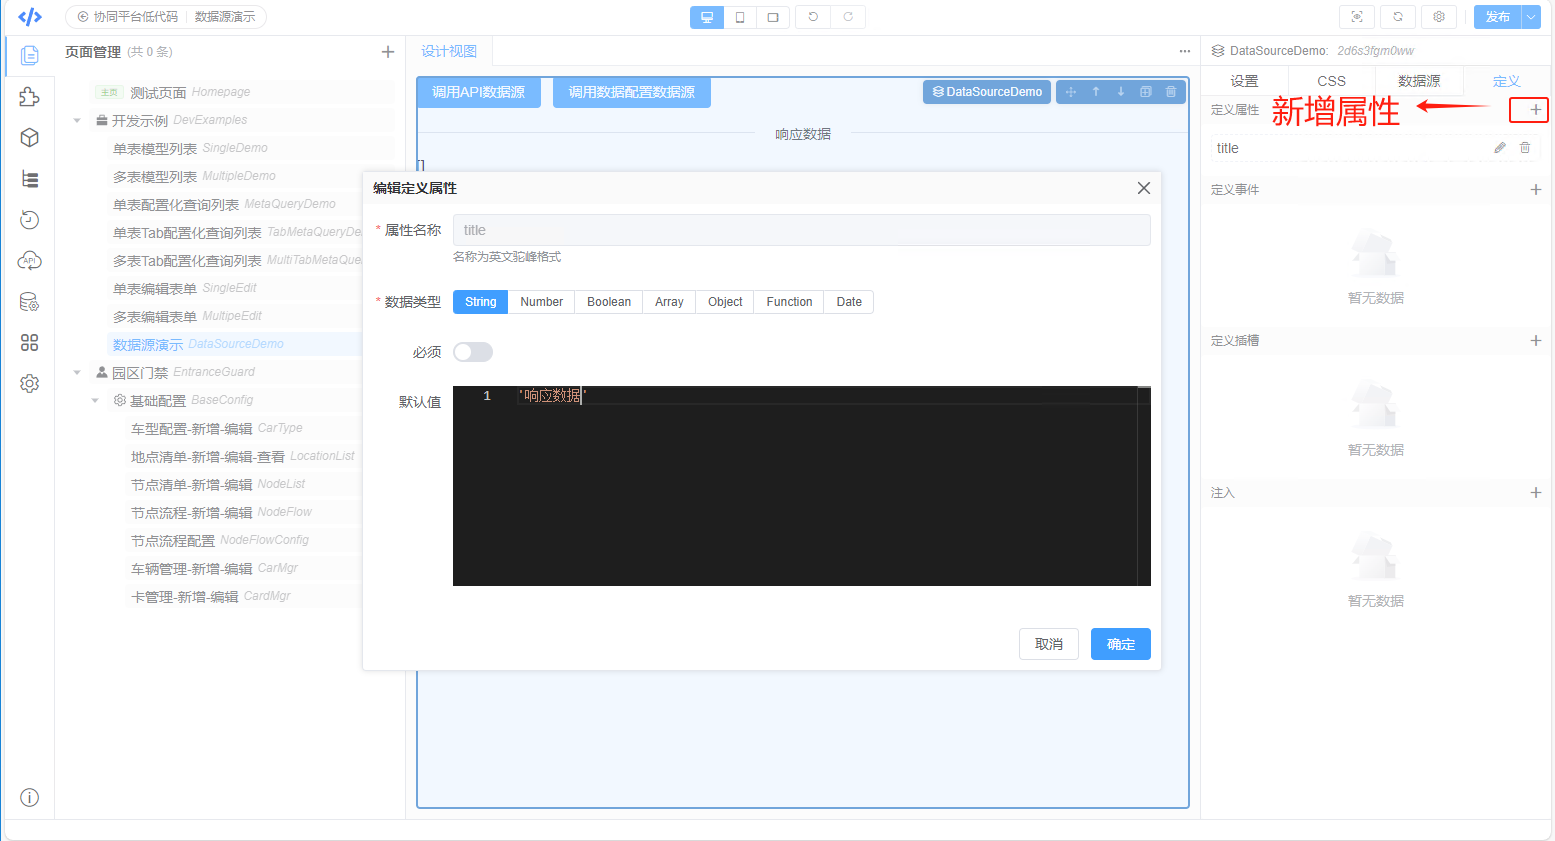Viewport: 1555px width, 841px height.
Task: Open the outline tree panel
Action: [30, 179]
